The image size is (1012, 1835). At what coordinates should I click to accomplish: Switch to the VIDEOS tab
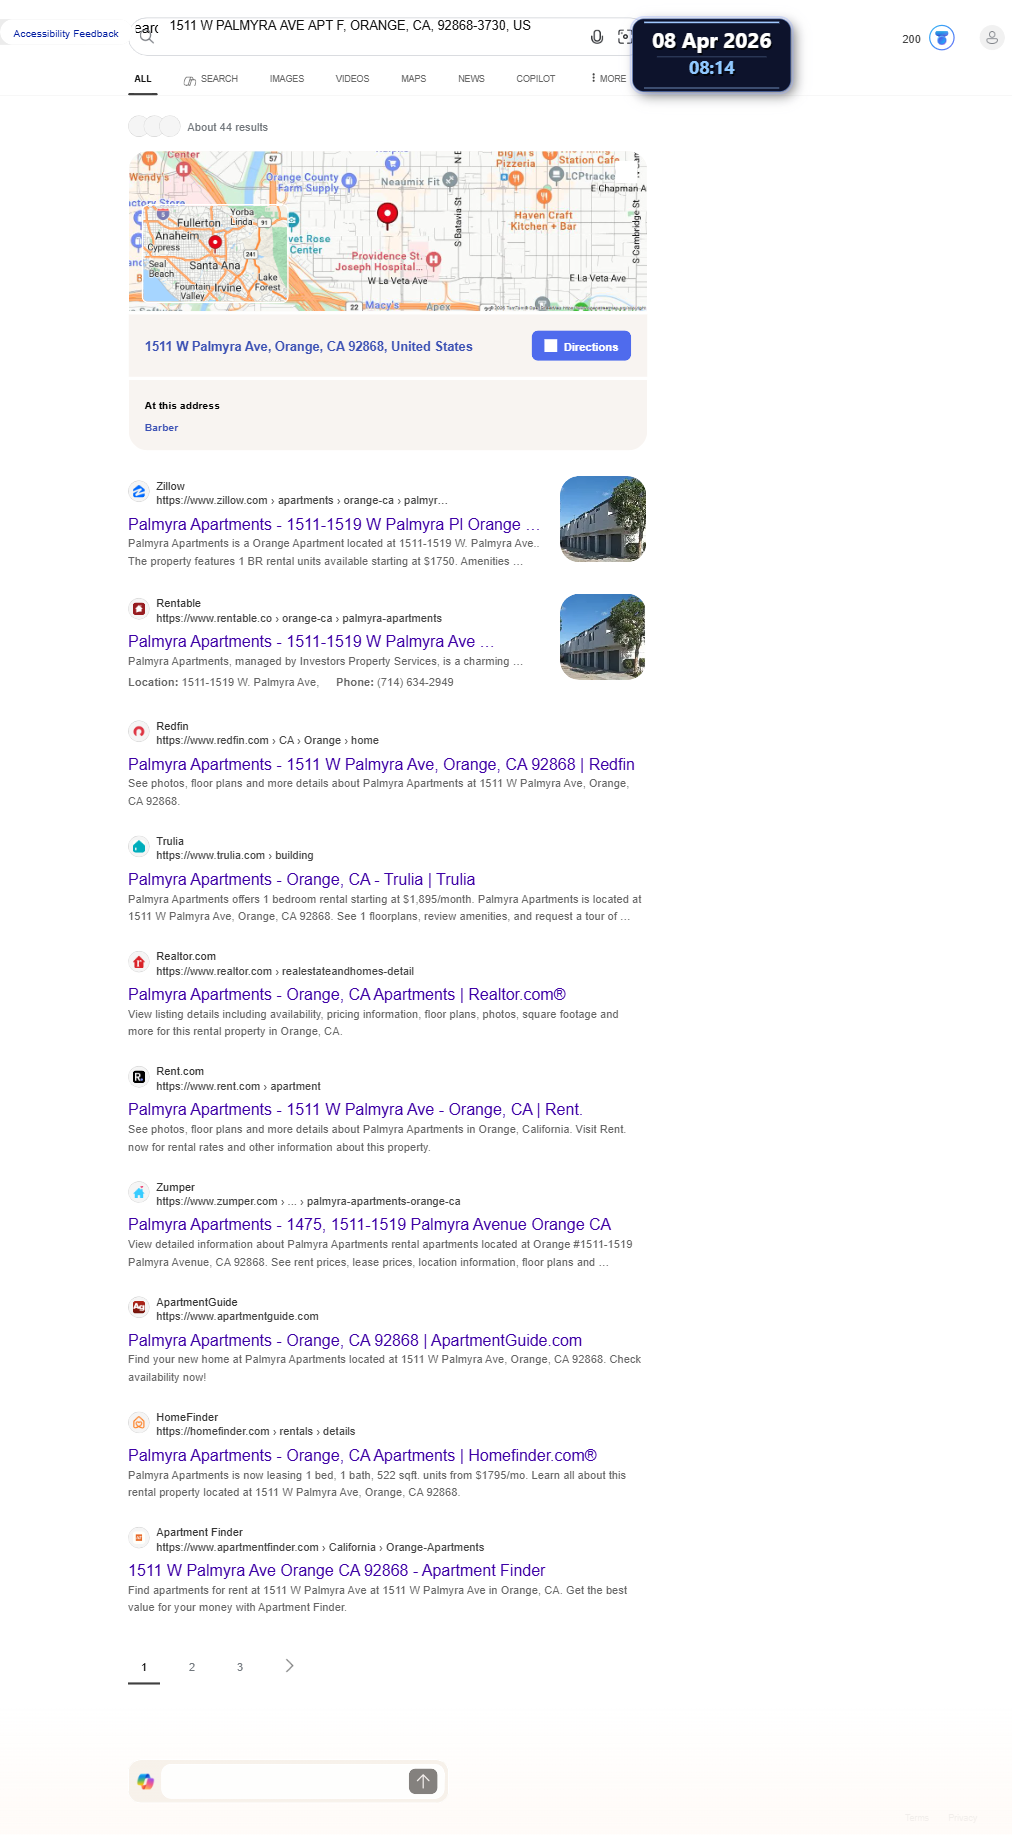point(352,79)
